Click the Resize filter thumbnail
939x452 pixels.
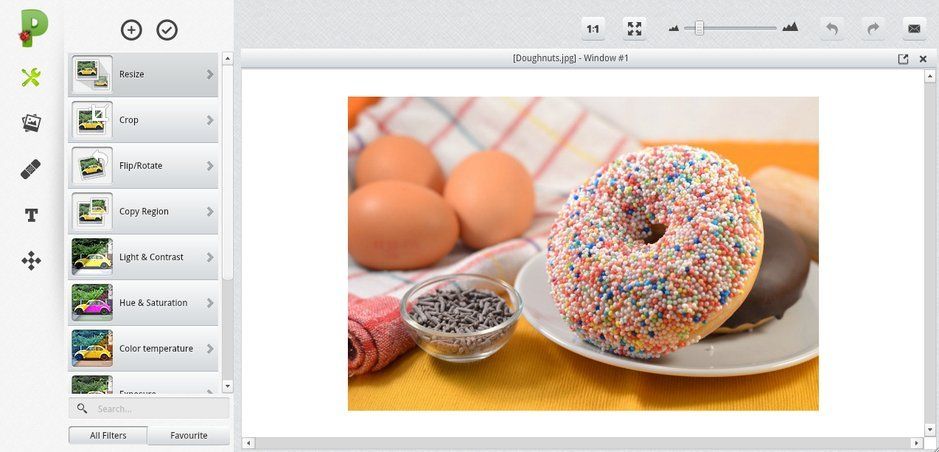92,75
